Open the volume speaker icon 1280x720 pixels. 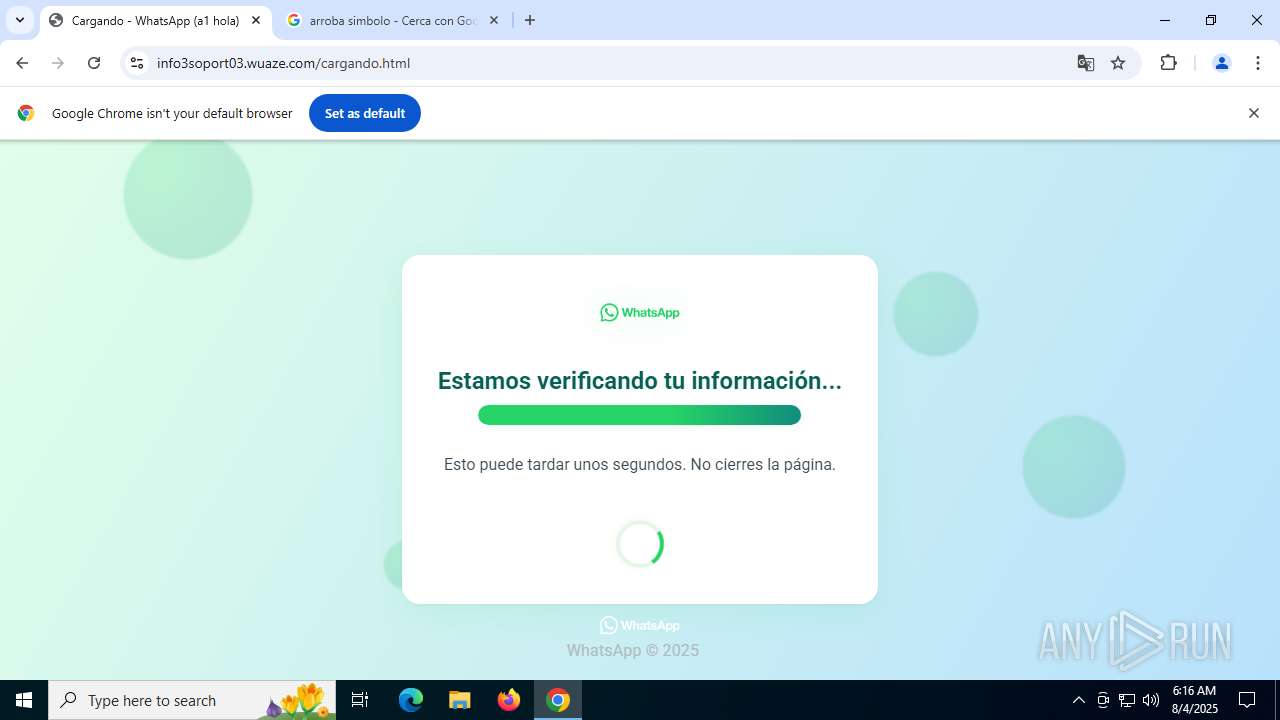[1151, 700]
